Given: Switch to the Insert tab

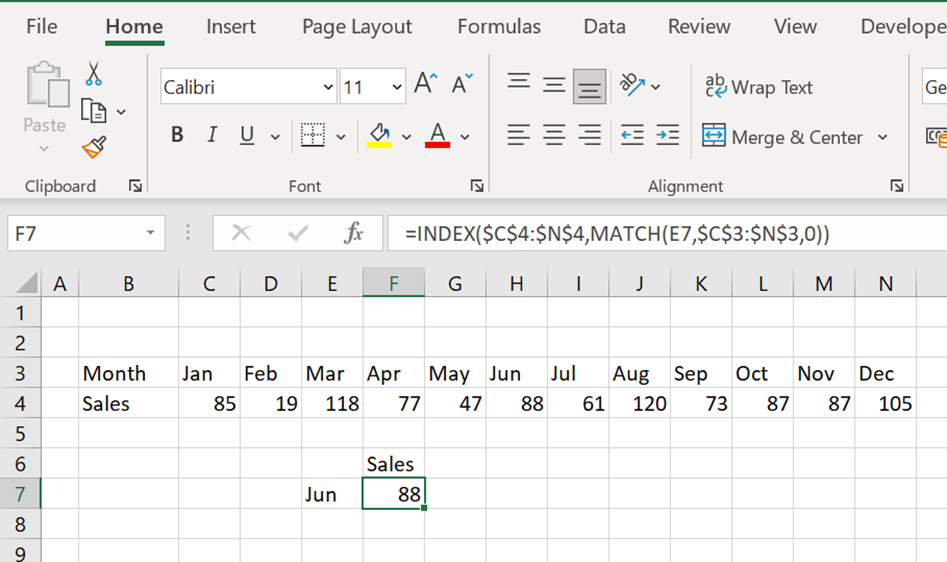Looking at the screenshot, I should pyautogui.click(x=231, y=27).
